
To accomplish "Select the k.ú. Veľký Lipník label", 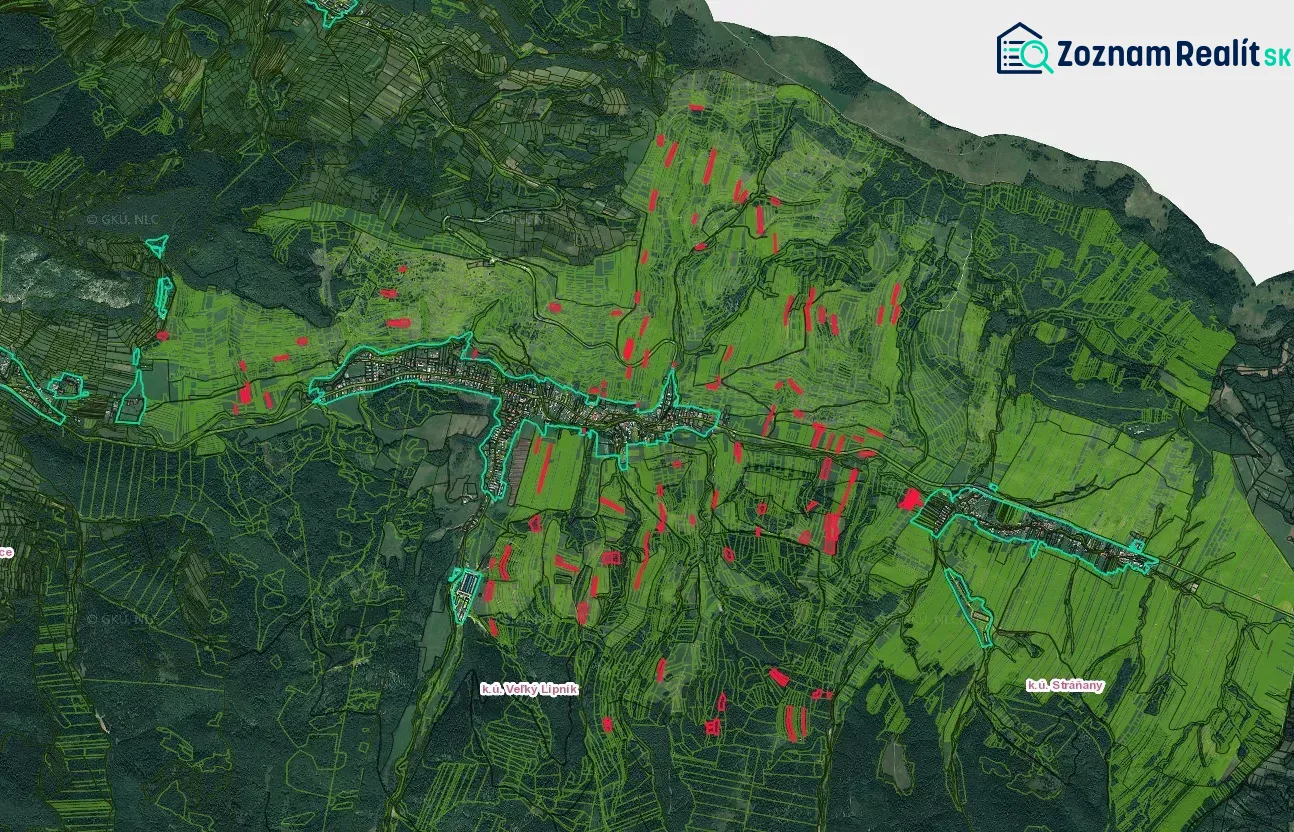I will click(530, 689).
